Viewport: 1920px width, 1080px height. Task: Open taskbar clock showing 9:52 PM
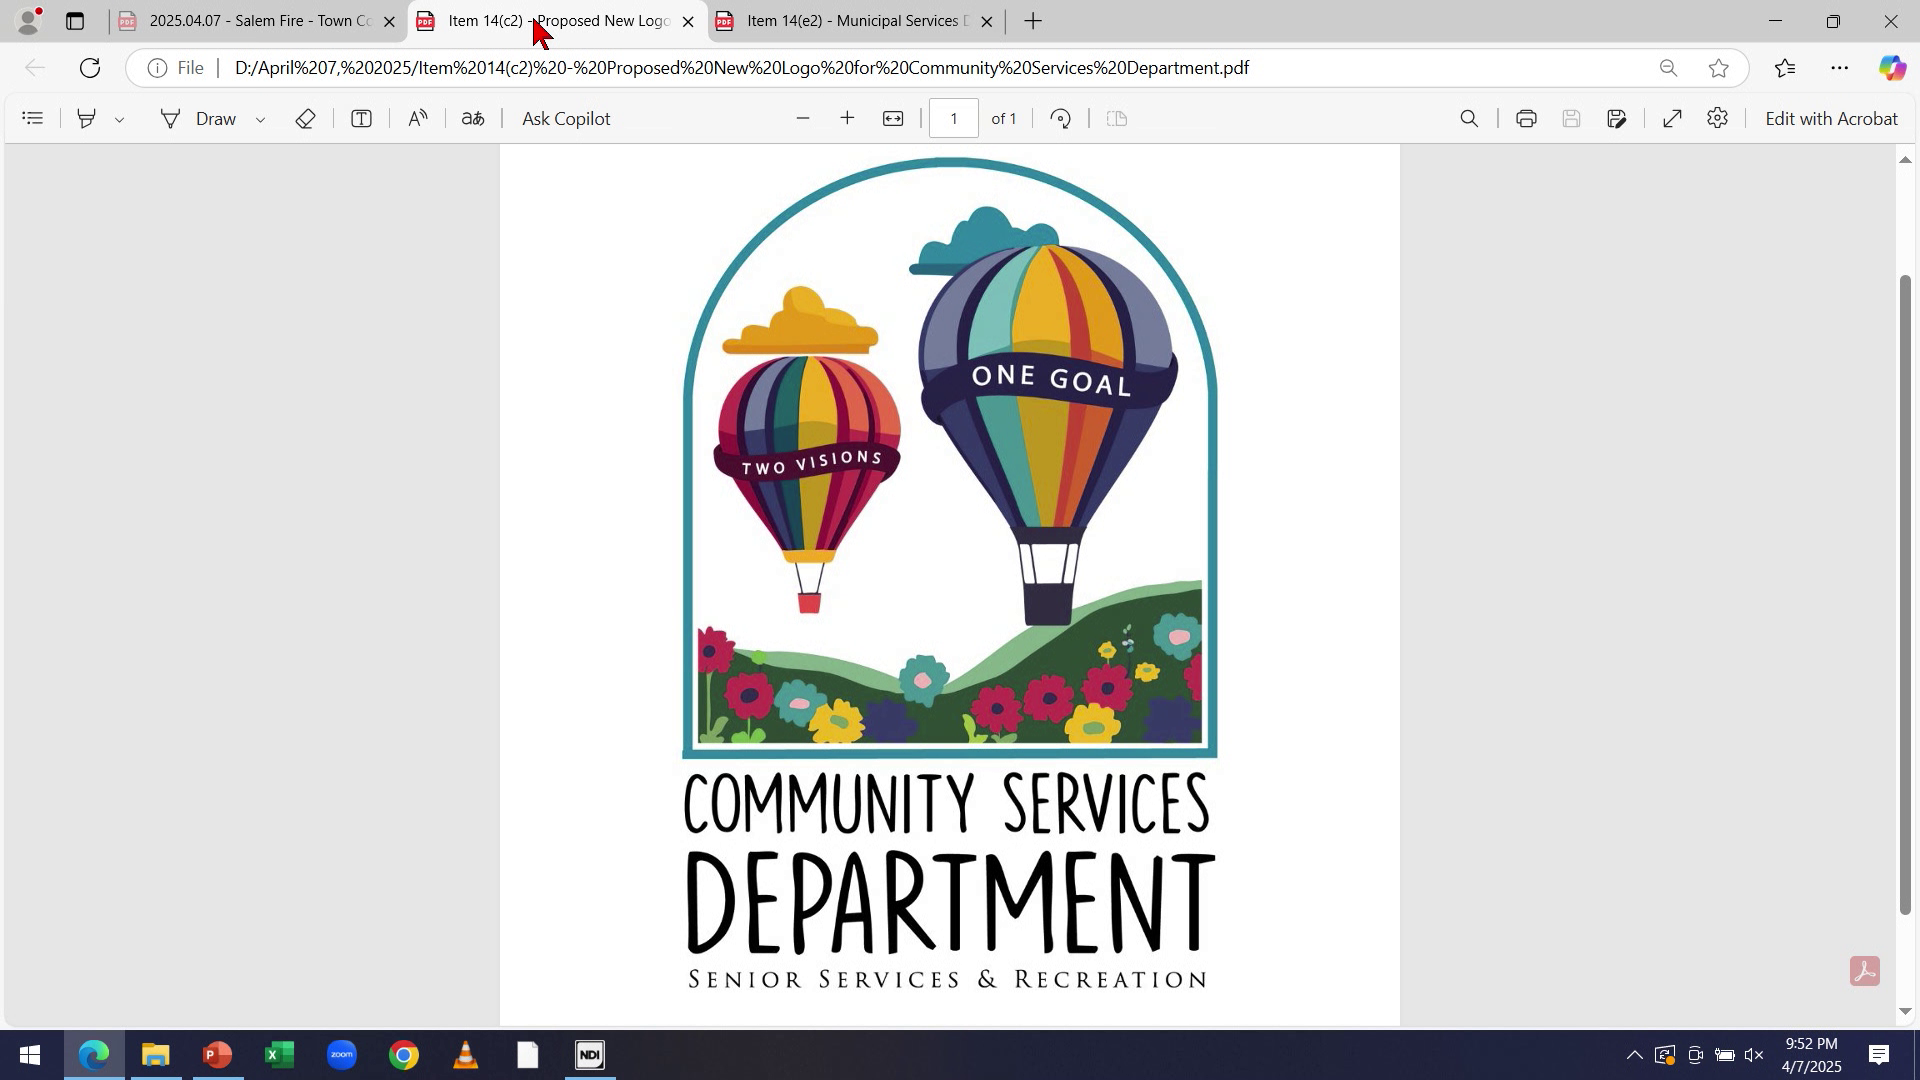click(x=1811, y=1055)
